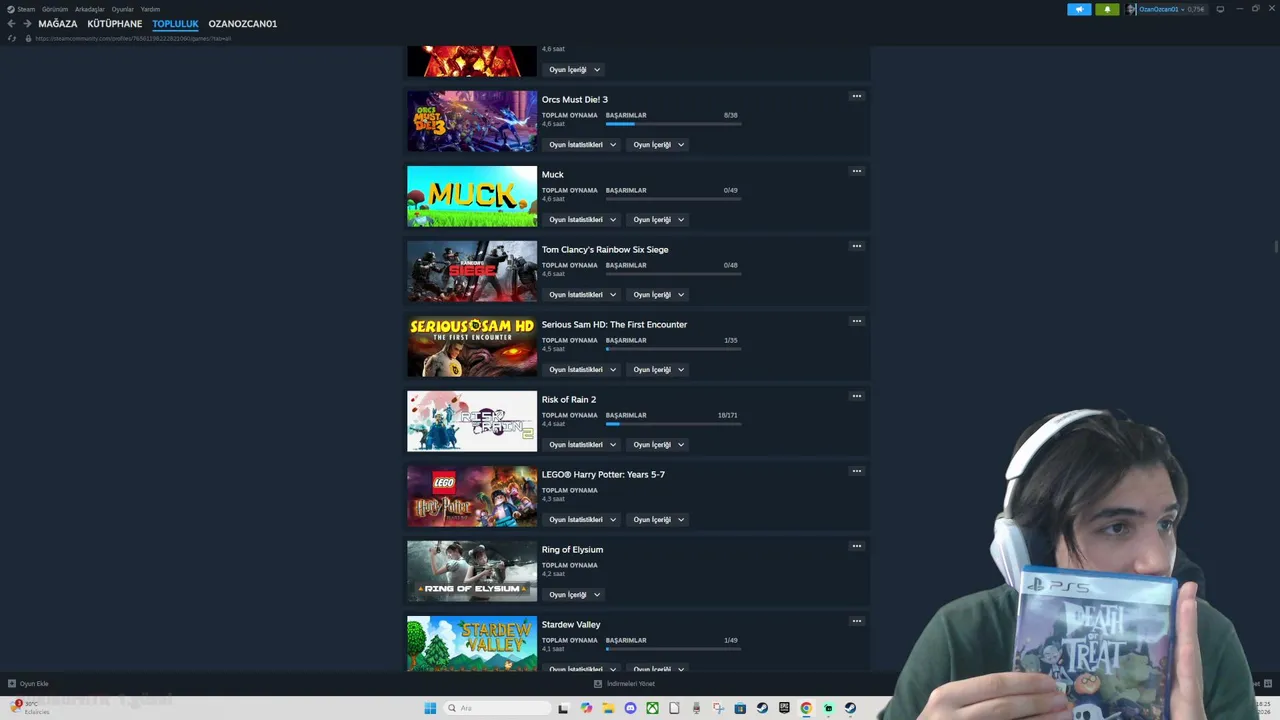Open the Risk of Rain 2 title link
The width and height of the screenshot is (1280, 720).
pyautogui.click(x=569, y=400)
